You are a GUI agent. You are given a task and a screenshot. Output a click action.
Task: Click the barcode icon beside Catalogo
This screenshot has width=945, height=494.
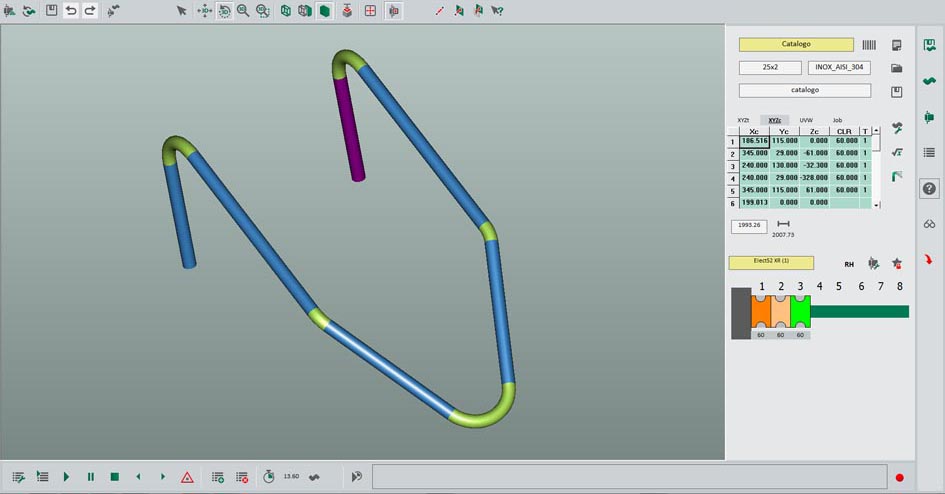tap(869, 45)
